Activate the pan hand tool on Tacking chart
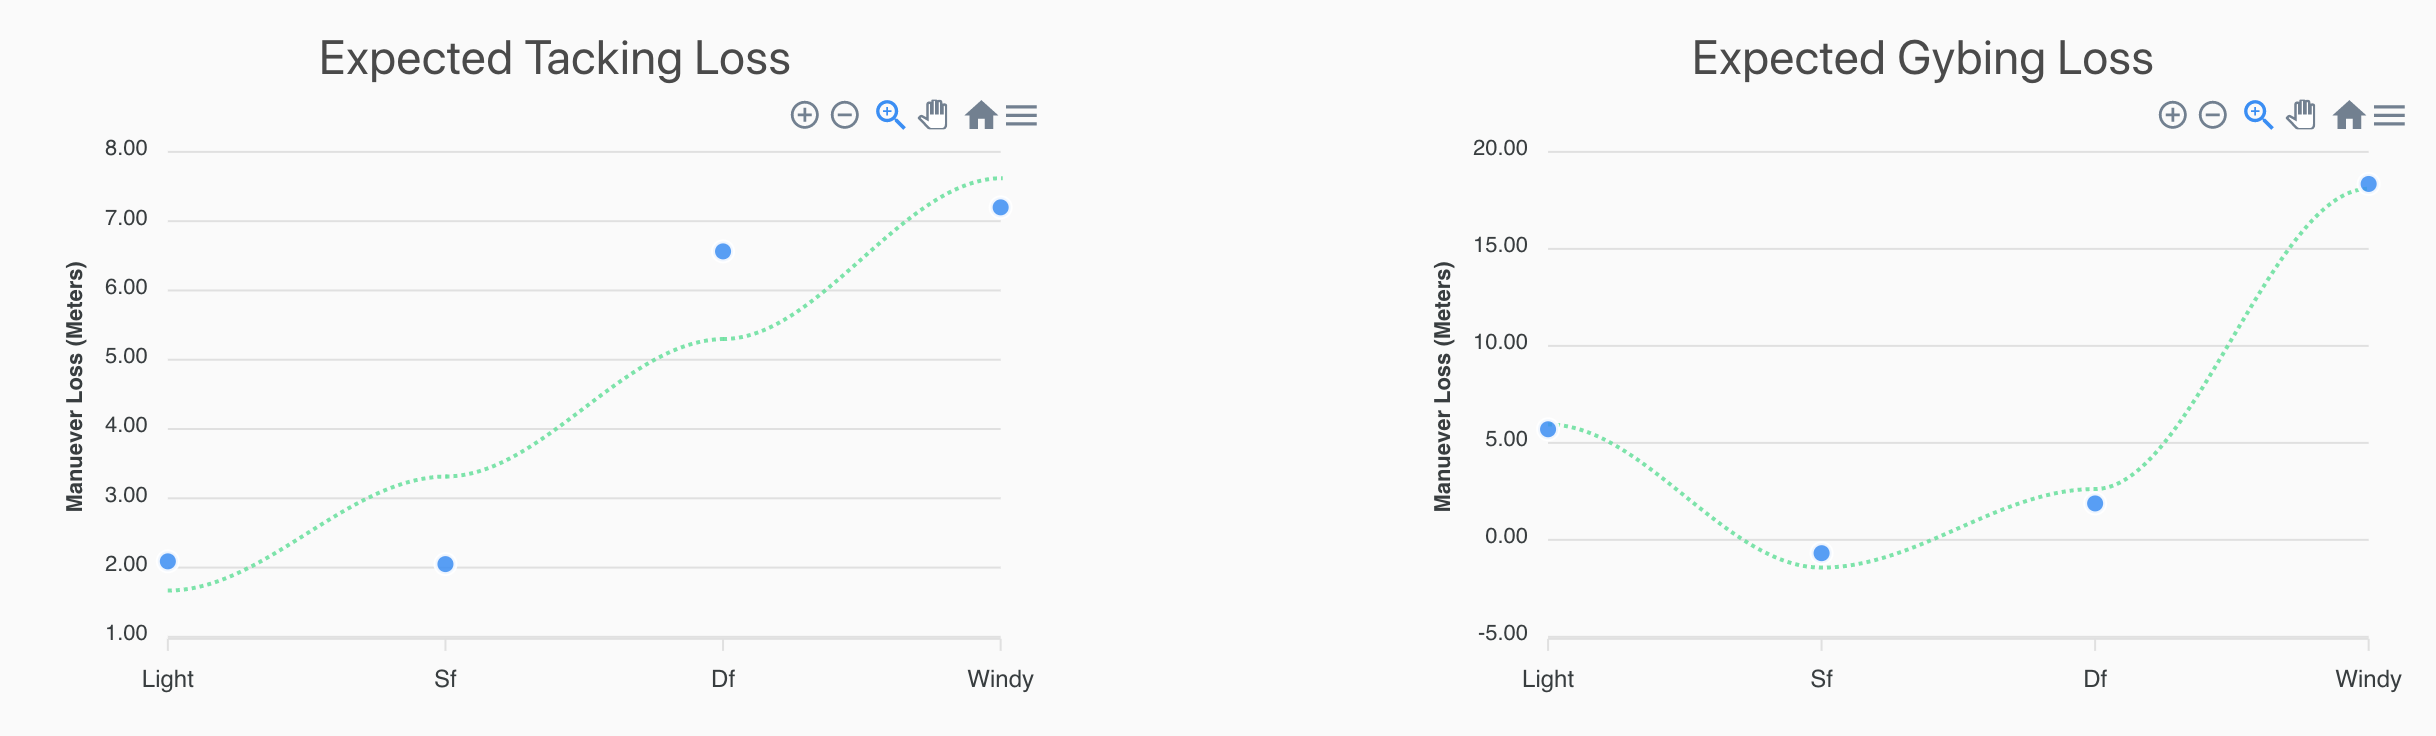This screenshot has width=2436, height=736. pyautogui.click(x=934, y=115)
